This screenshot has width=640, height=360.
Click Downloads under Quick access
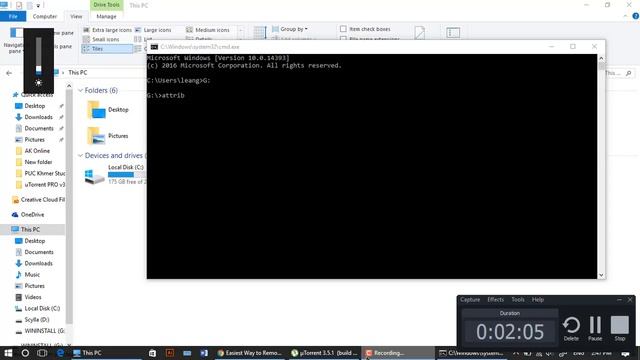pos(38,117)
